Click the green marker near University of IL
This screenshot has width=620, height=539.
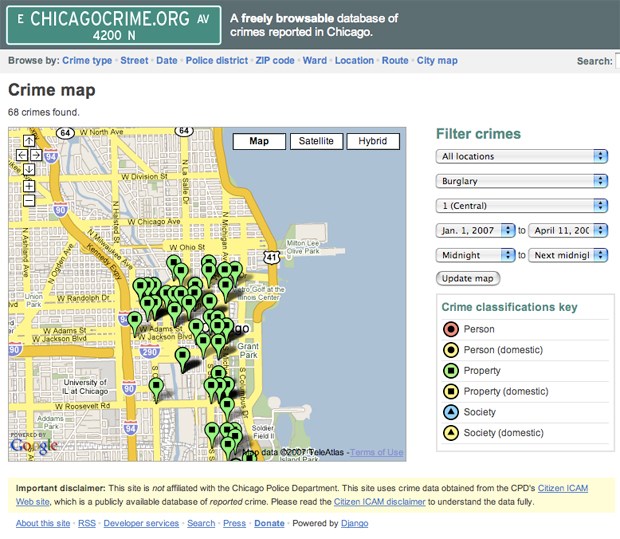click(x=156, y=389)
